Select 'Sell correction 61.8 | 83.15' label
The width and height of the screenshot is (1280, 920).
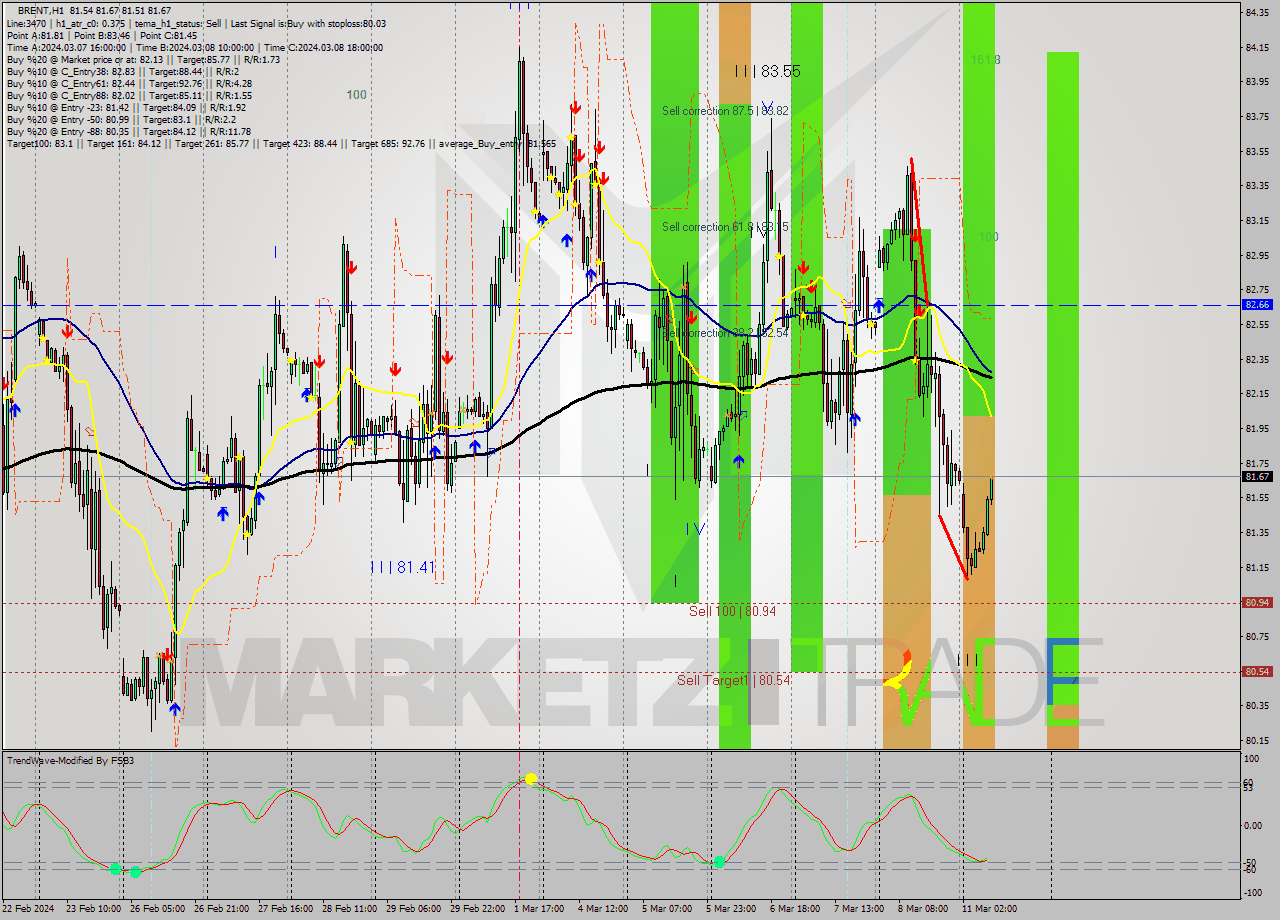(725, 227)
